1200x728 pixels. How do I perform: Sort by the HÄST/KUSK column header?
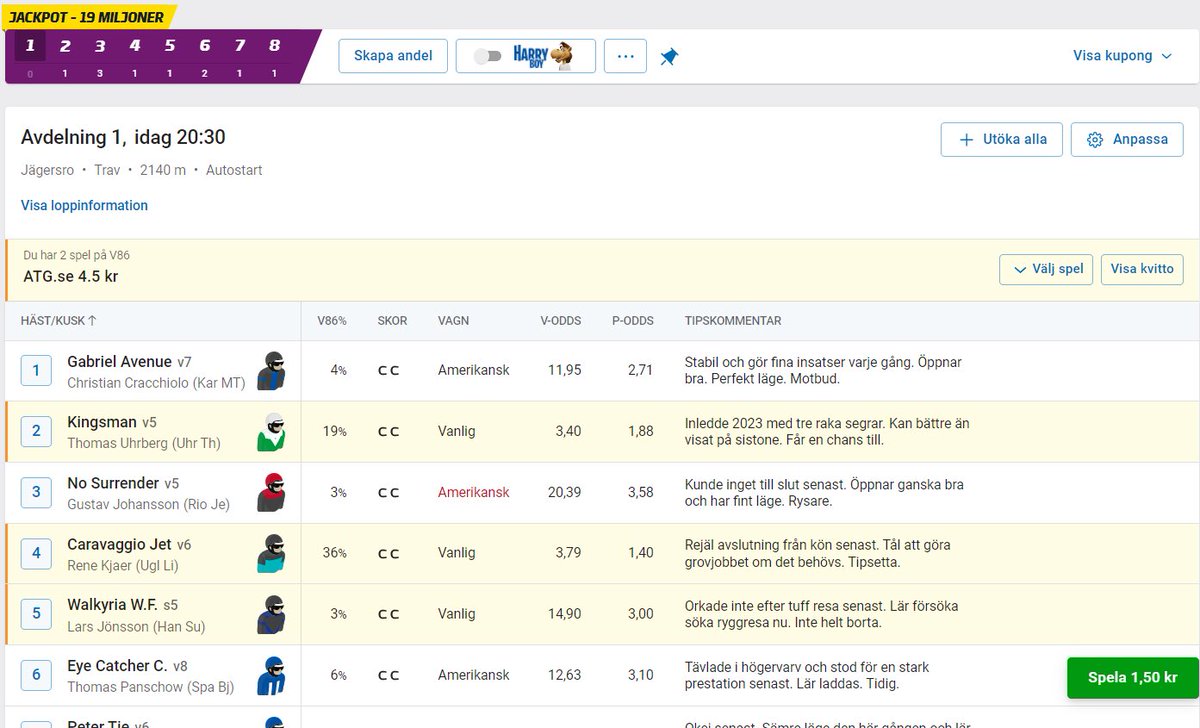(x=59, y=321)
